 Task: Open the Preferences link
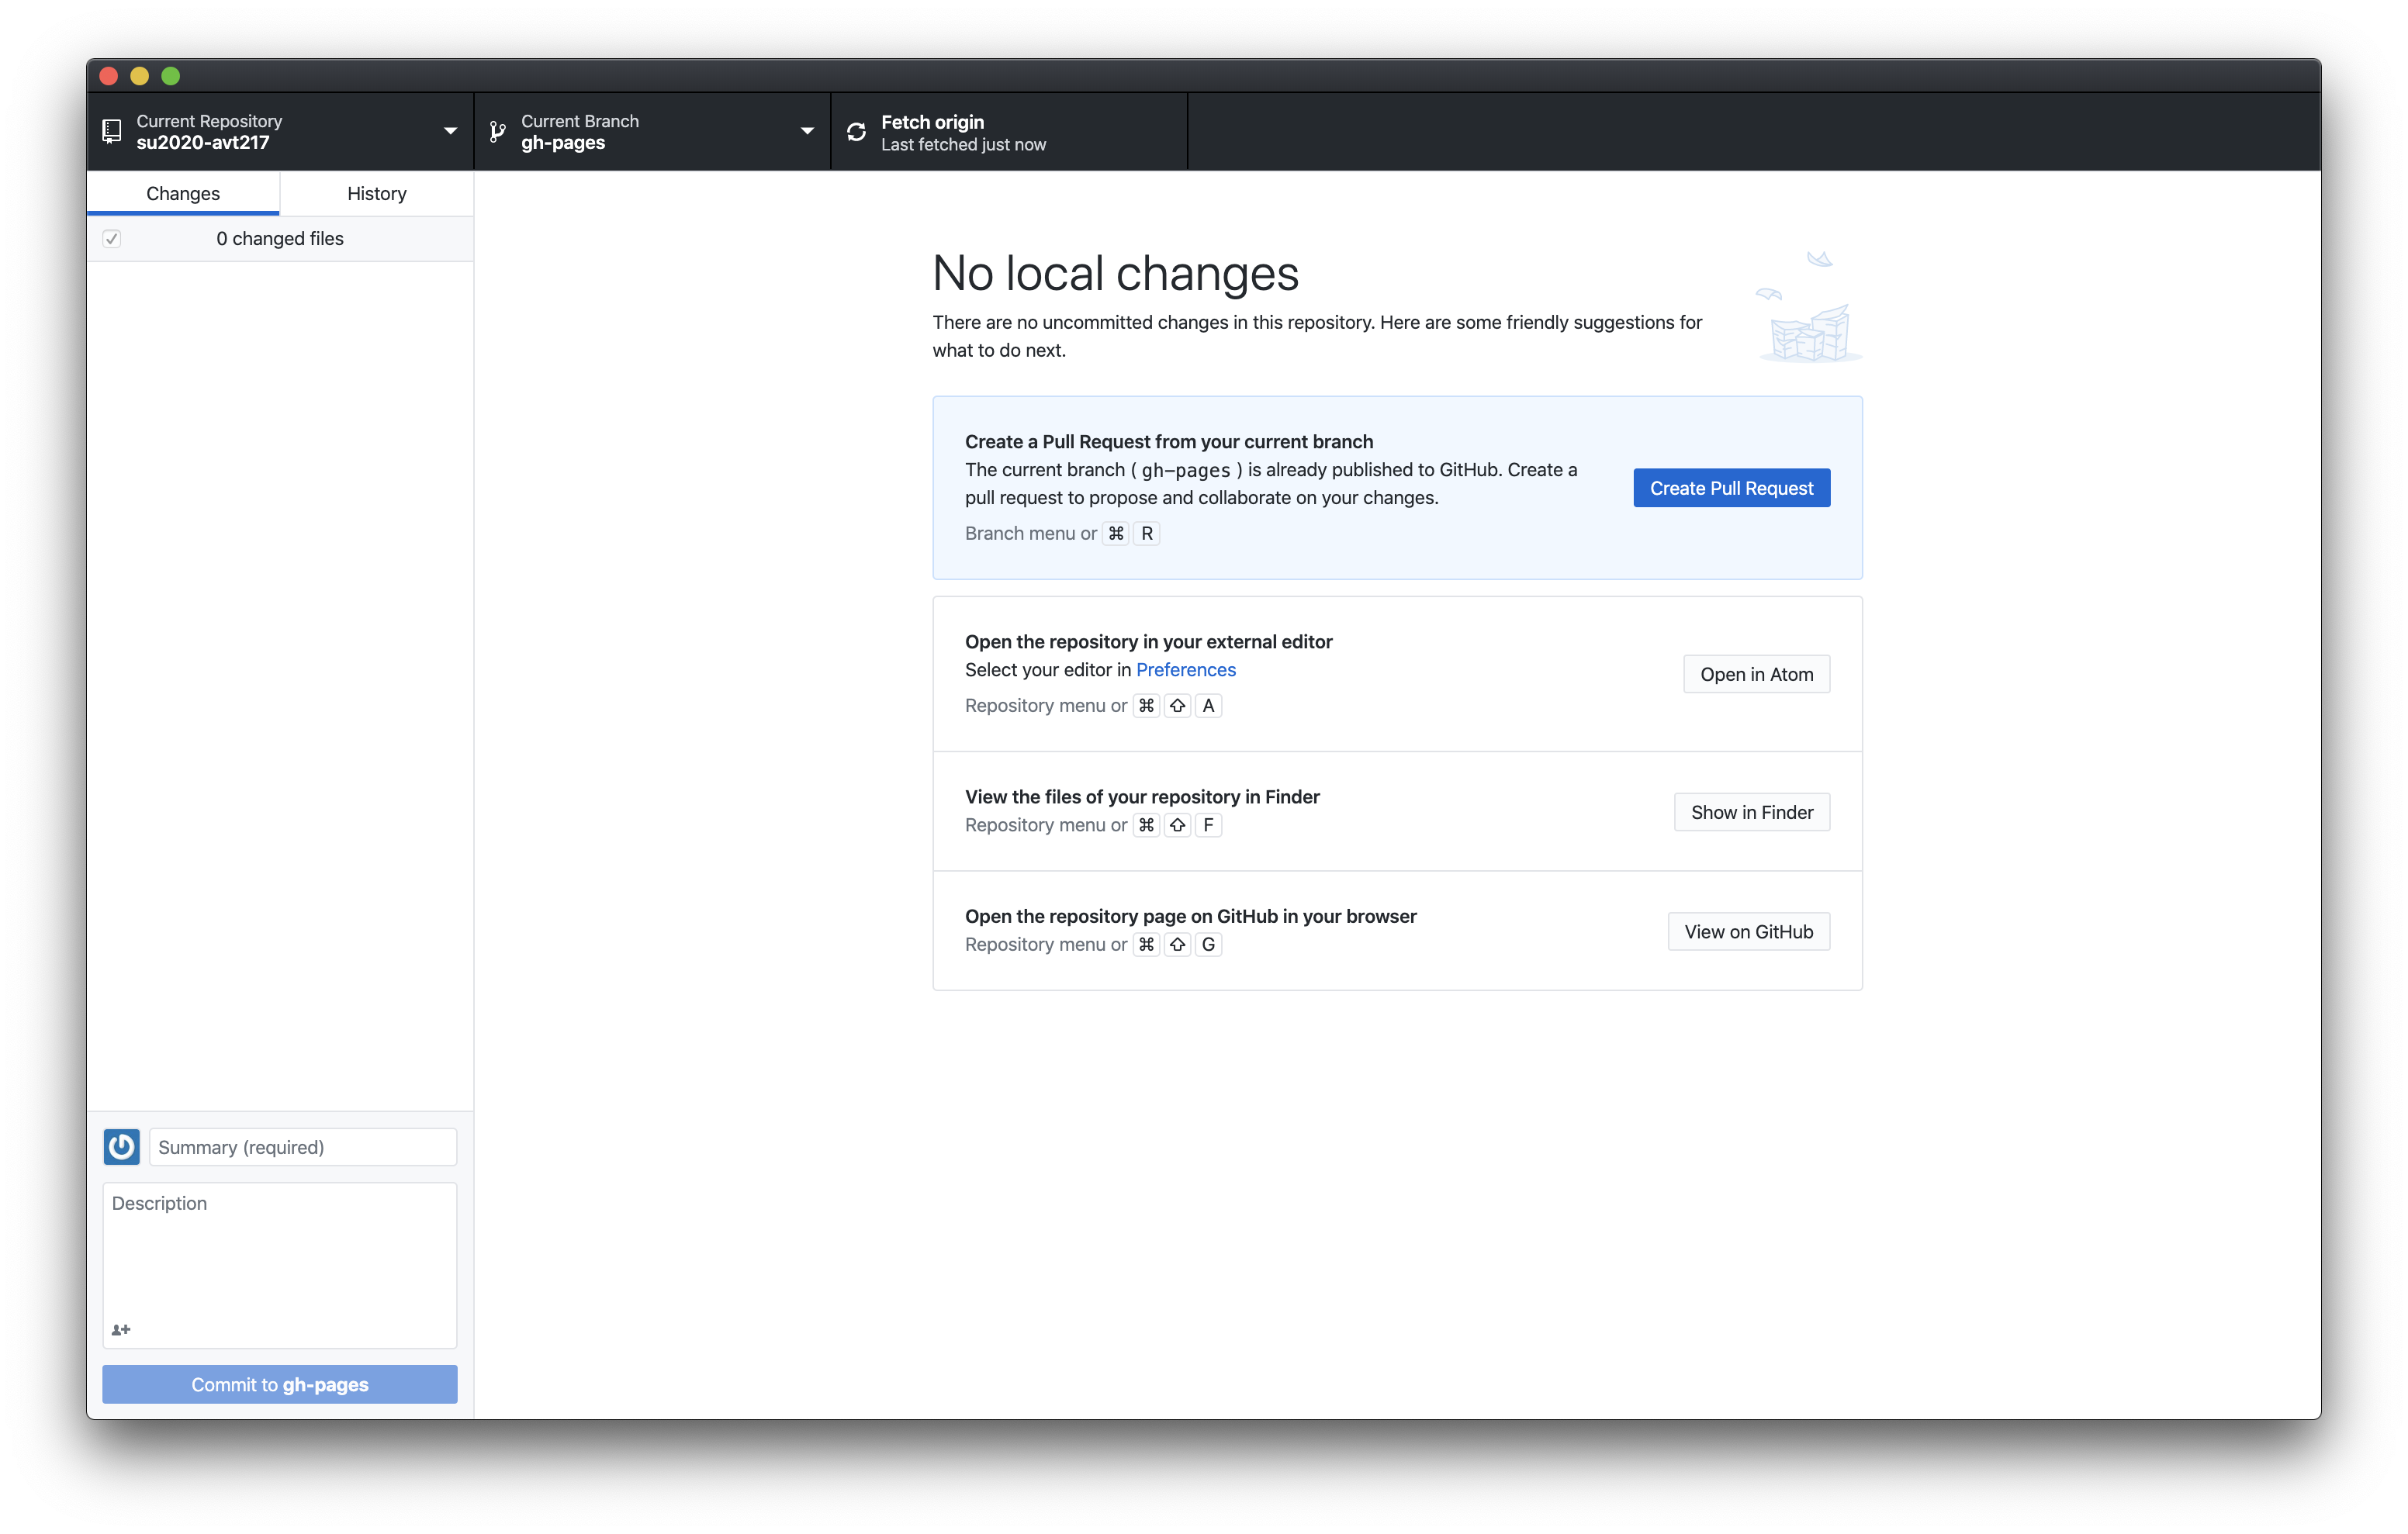pos(1185,670)
